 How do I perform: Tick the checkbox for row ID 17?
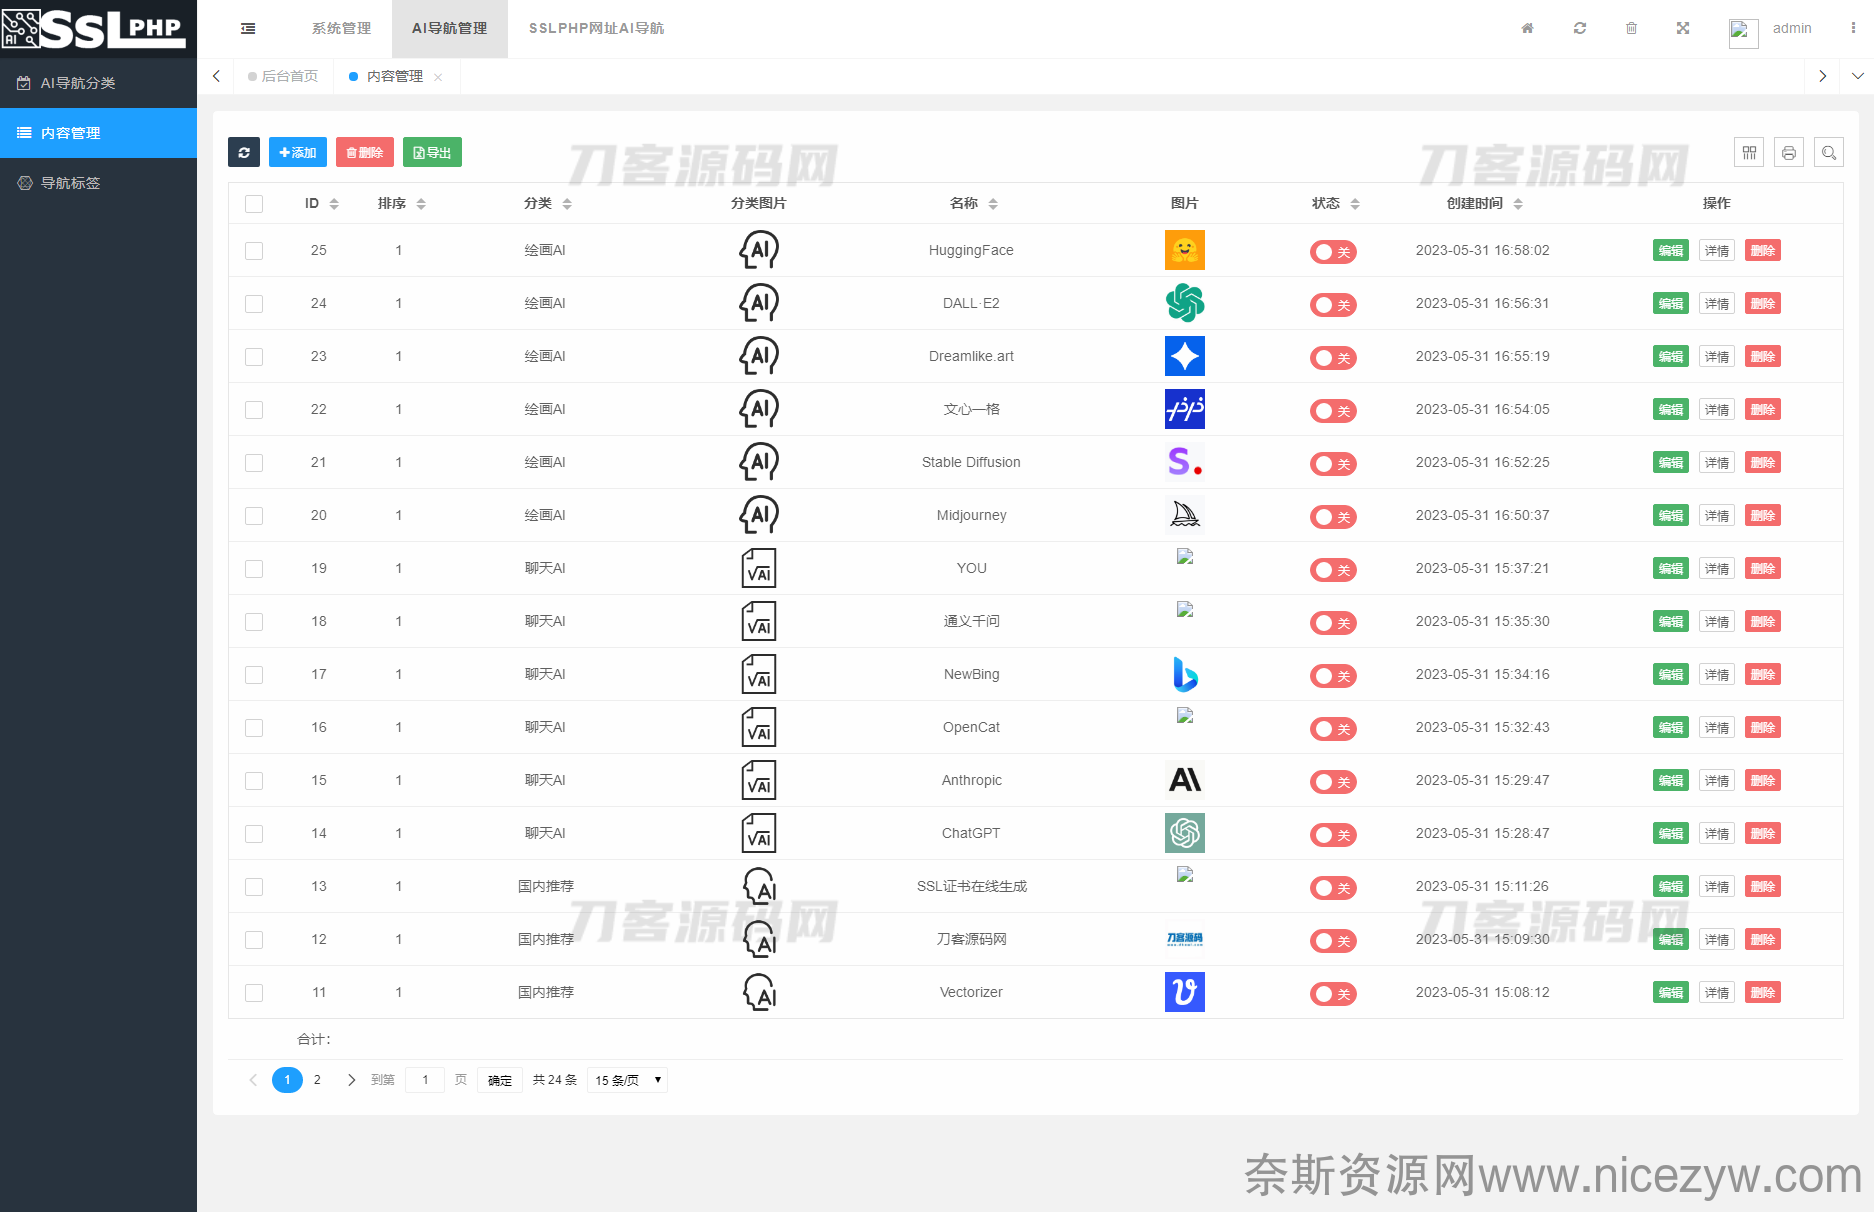click(x=254, y=675)
